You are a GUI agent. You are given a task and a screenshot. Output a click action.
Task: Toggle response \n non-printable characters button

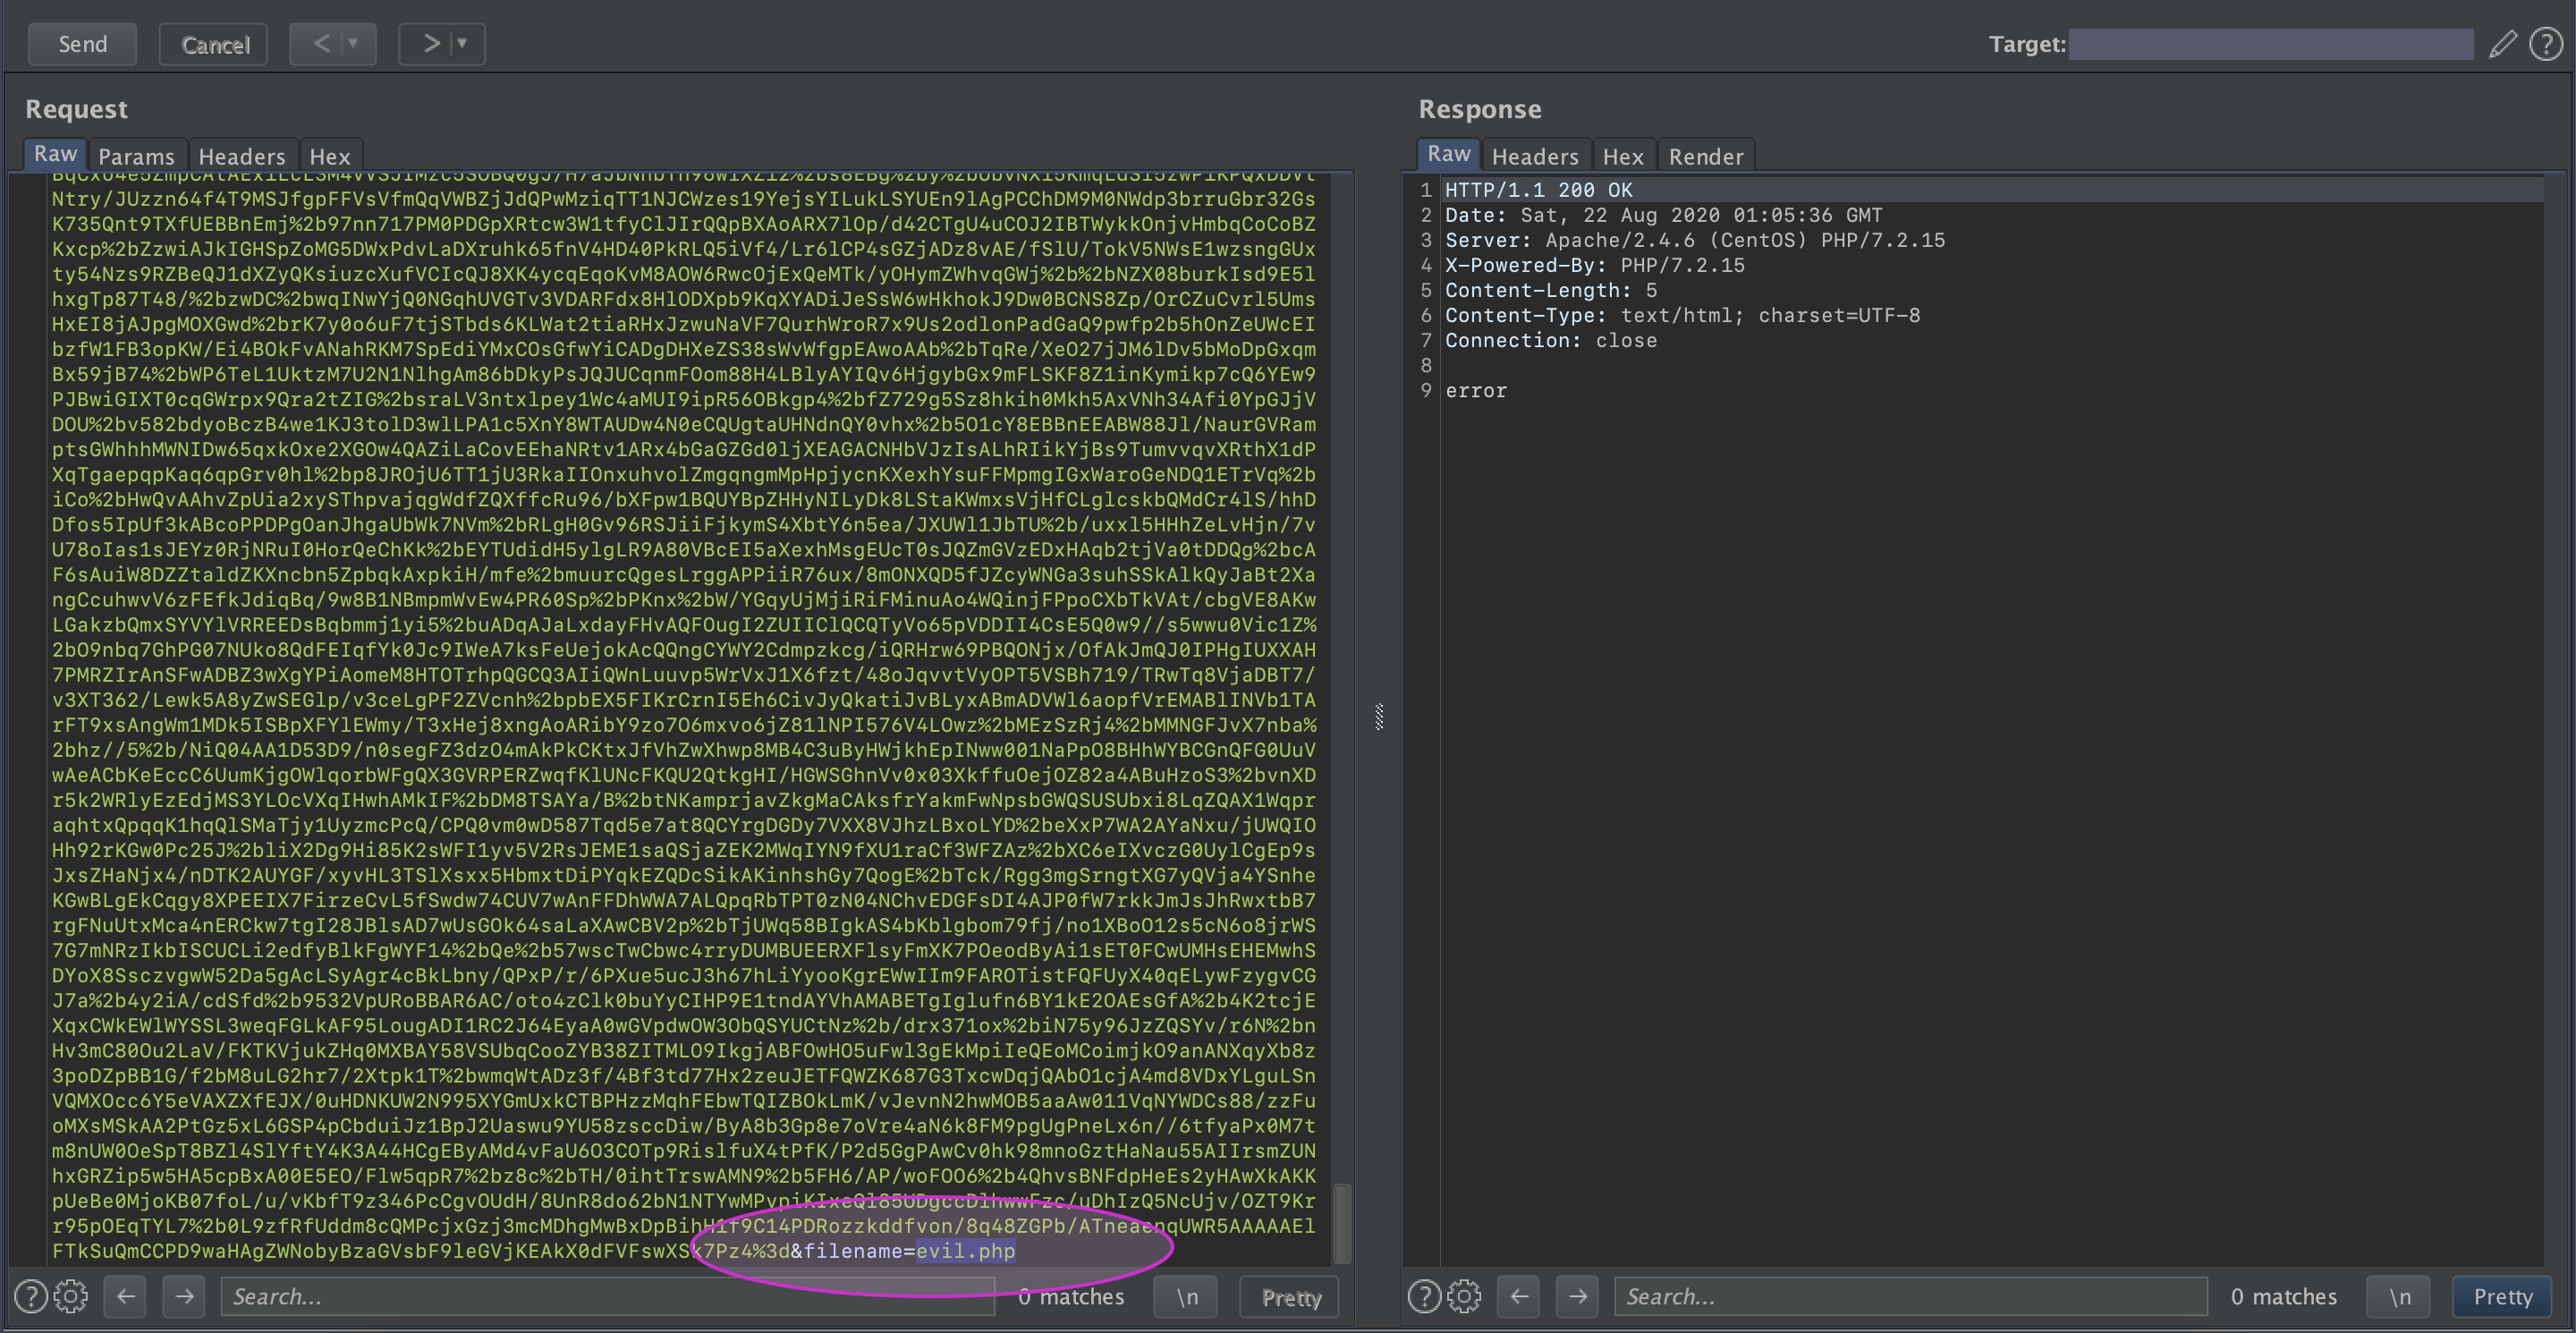tap(2400, 1296)
